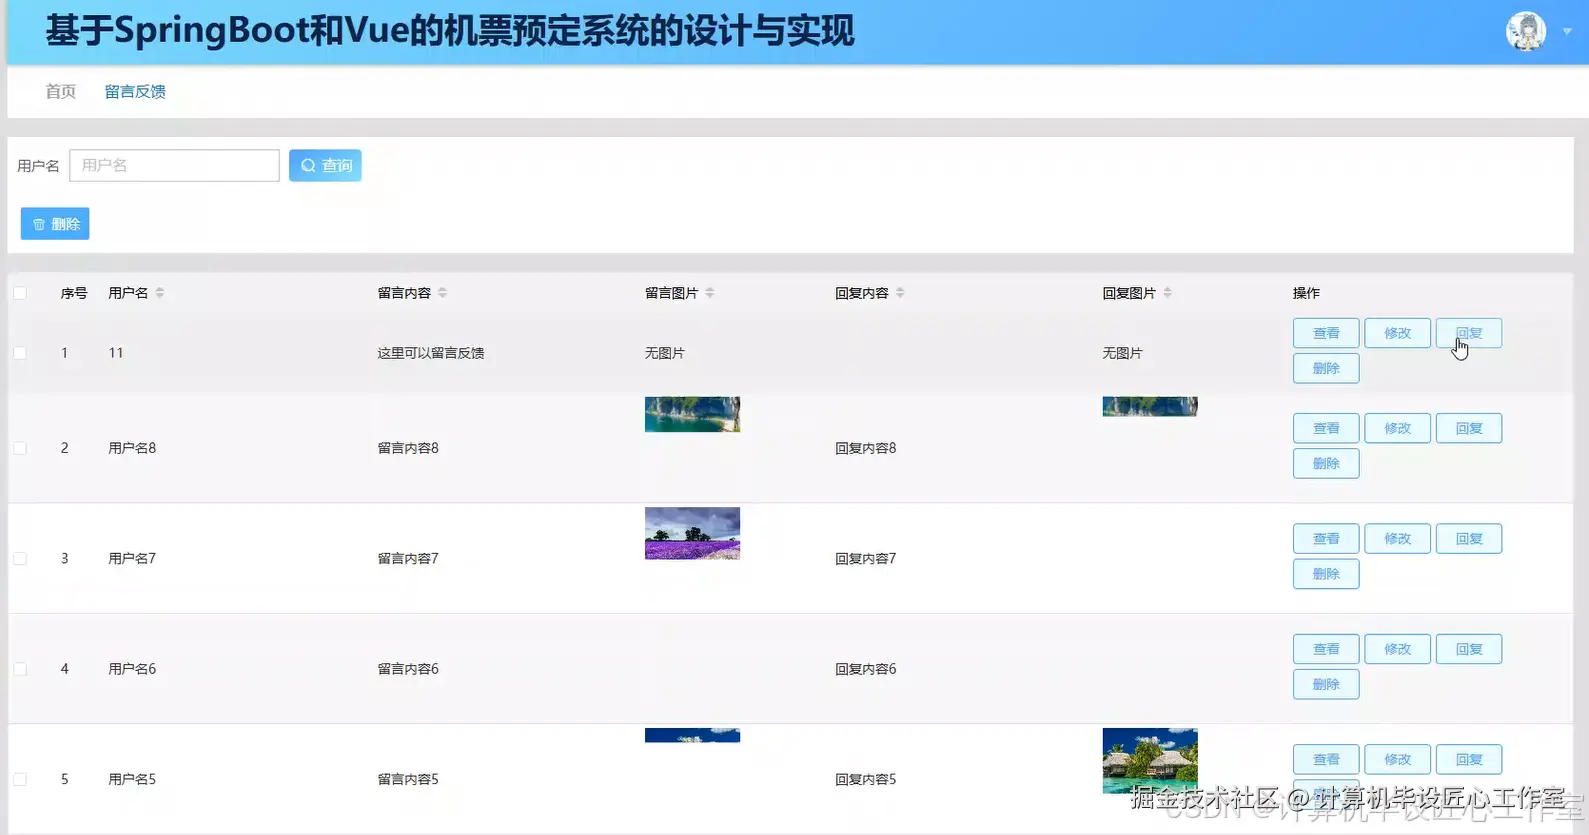Check the checkbox for row 用户名5
This screenshot has height=835, width=1589.
tap(20, 779)
